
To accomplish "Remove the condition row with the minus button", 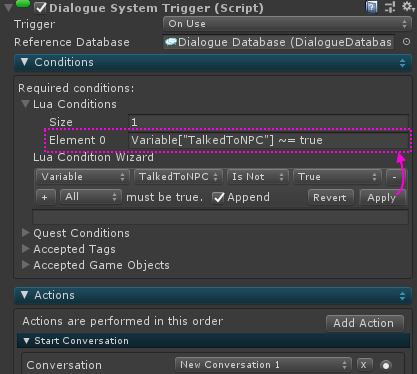I will pyautogui.click(x=395, y=177).
